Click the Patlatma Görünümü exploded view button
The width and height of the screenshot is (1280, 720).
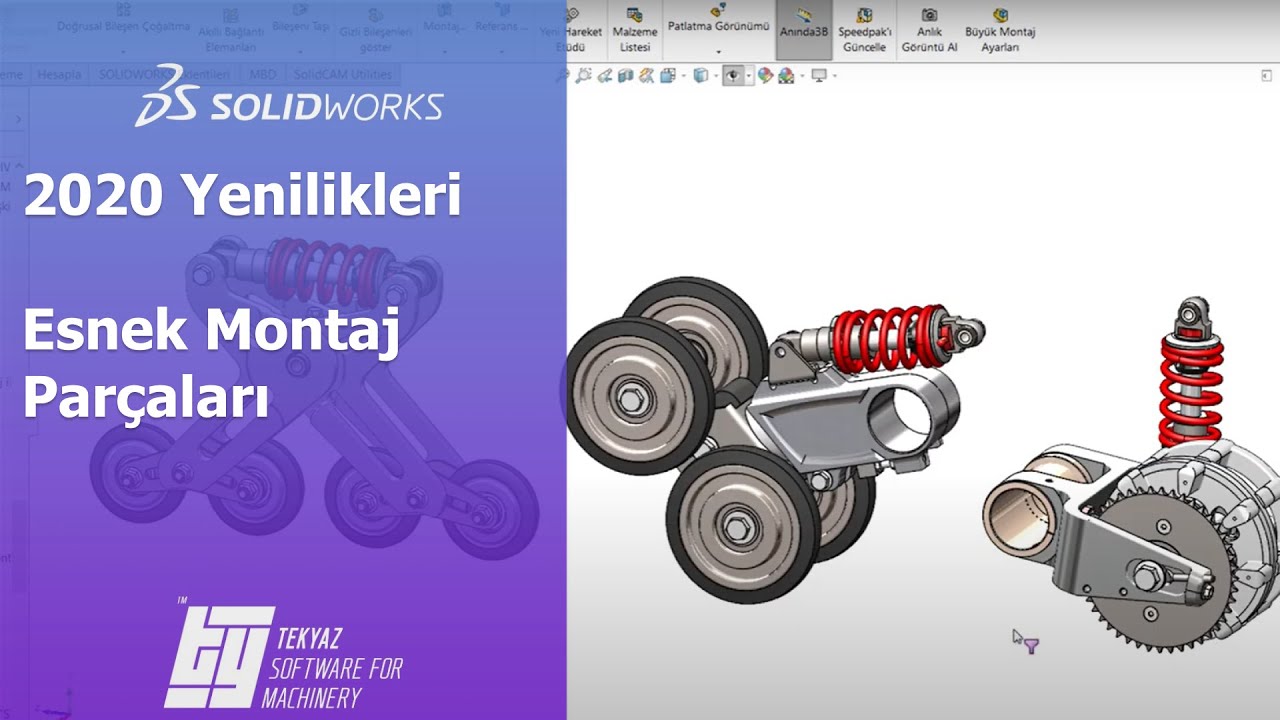718,20
